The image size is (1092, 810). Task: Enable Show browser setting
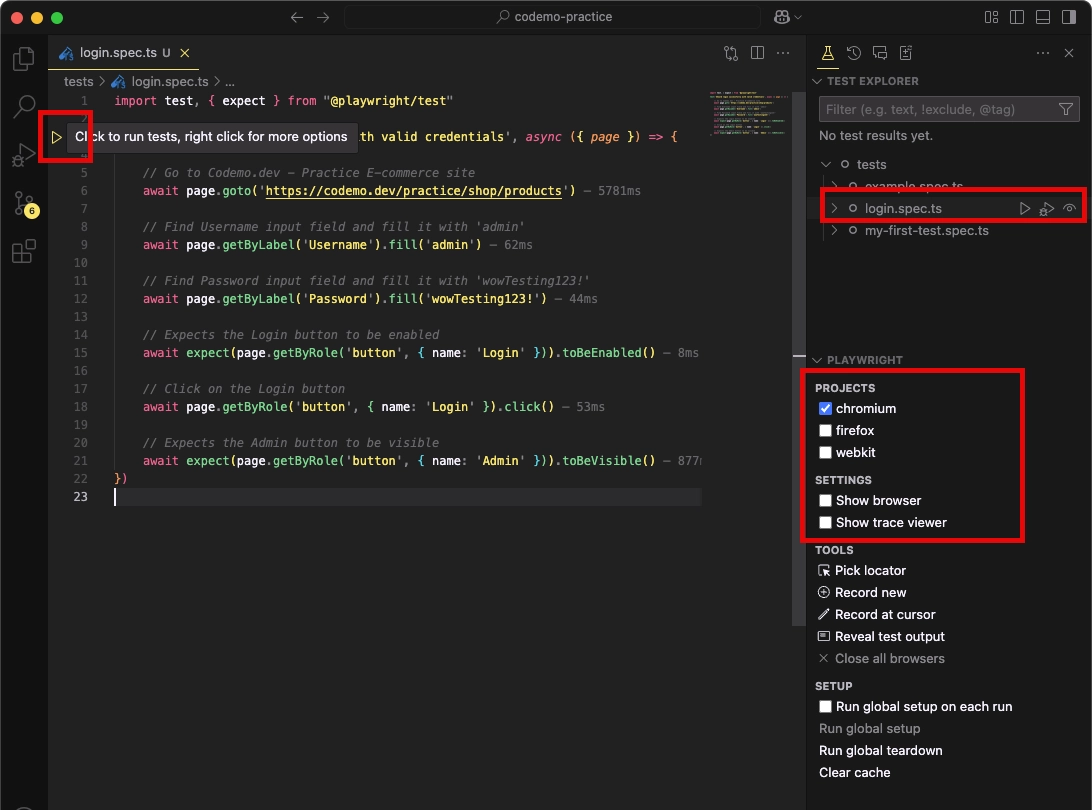825,501
